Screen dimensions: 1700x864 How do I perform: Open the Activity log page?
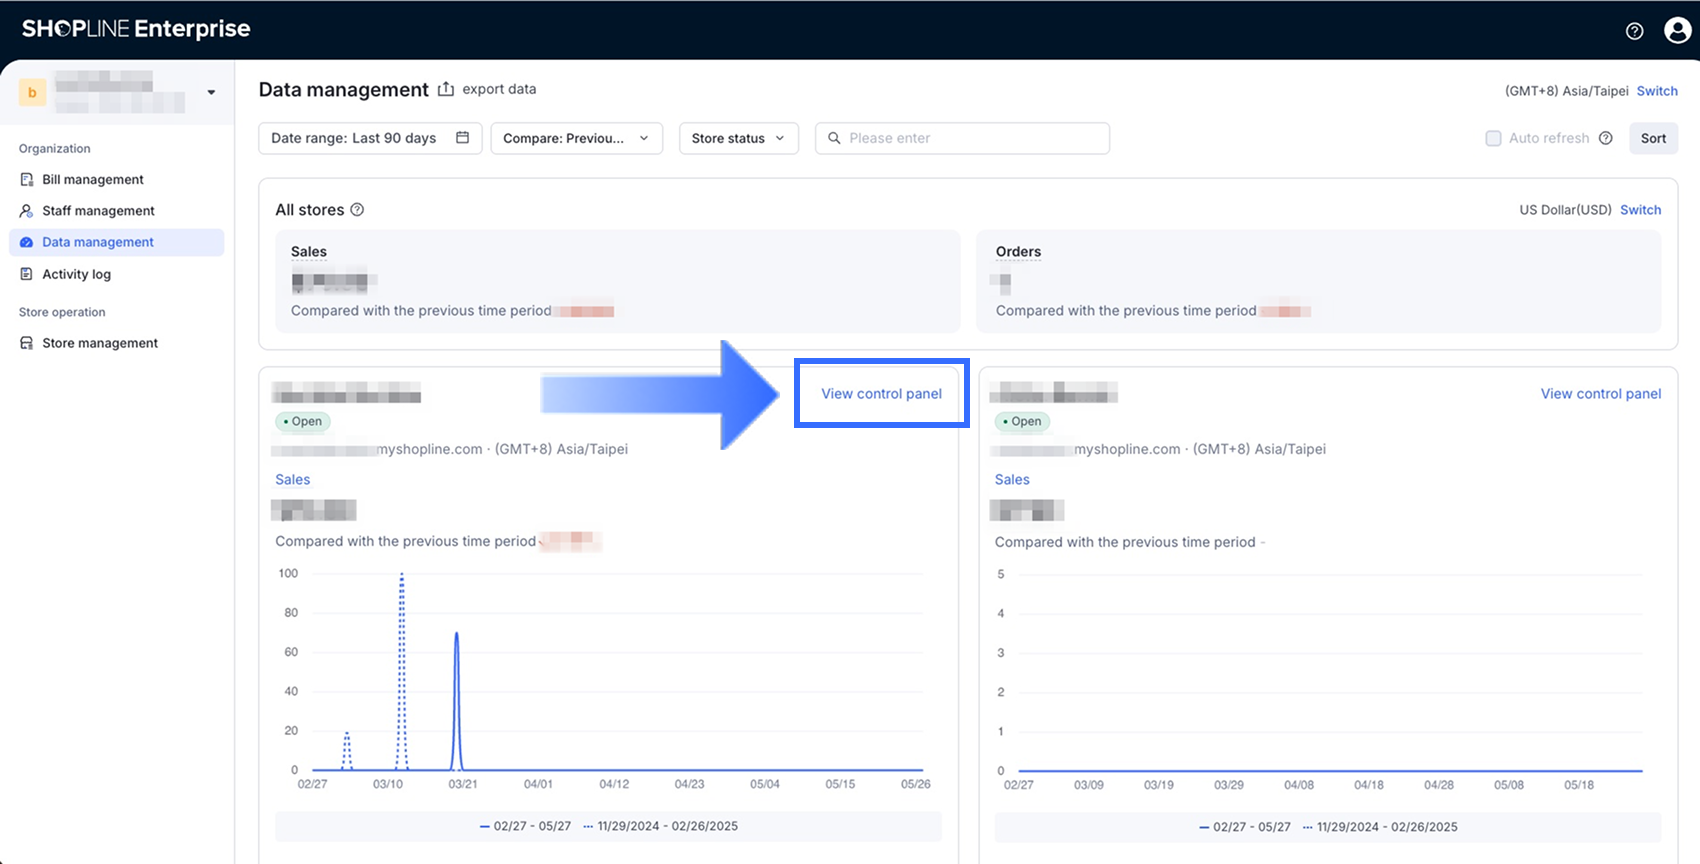(76, 274)
